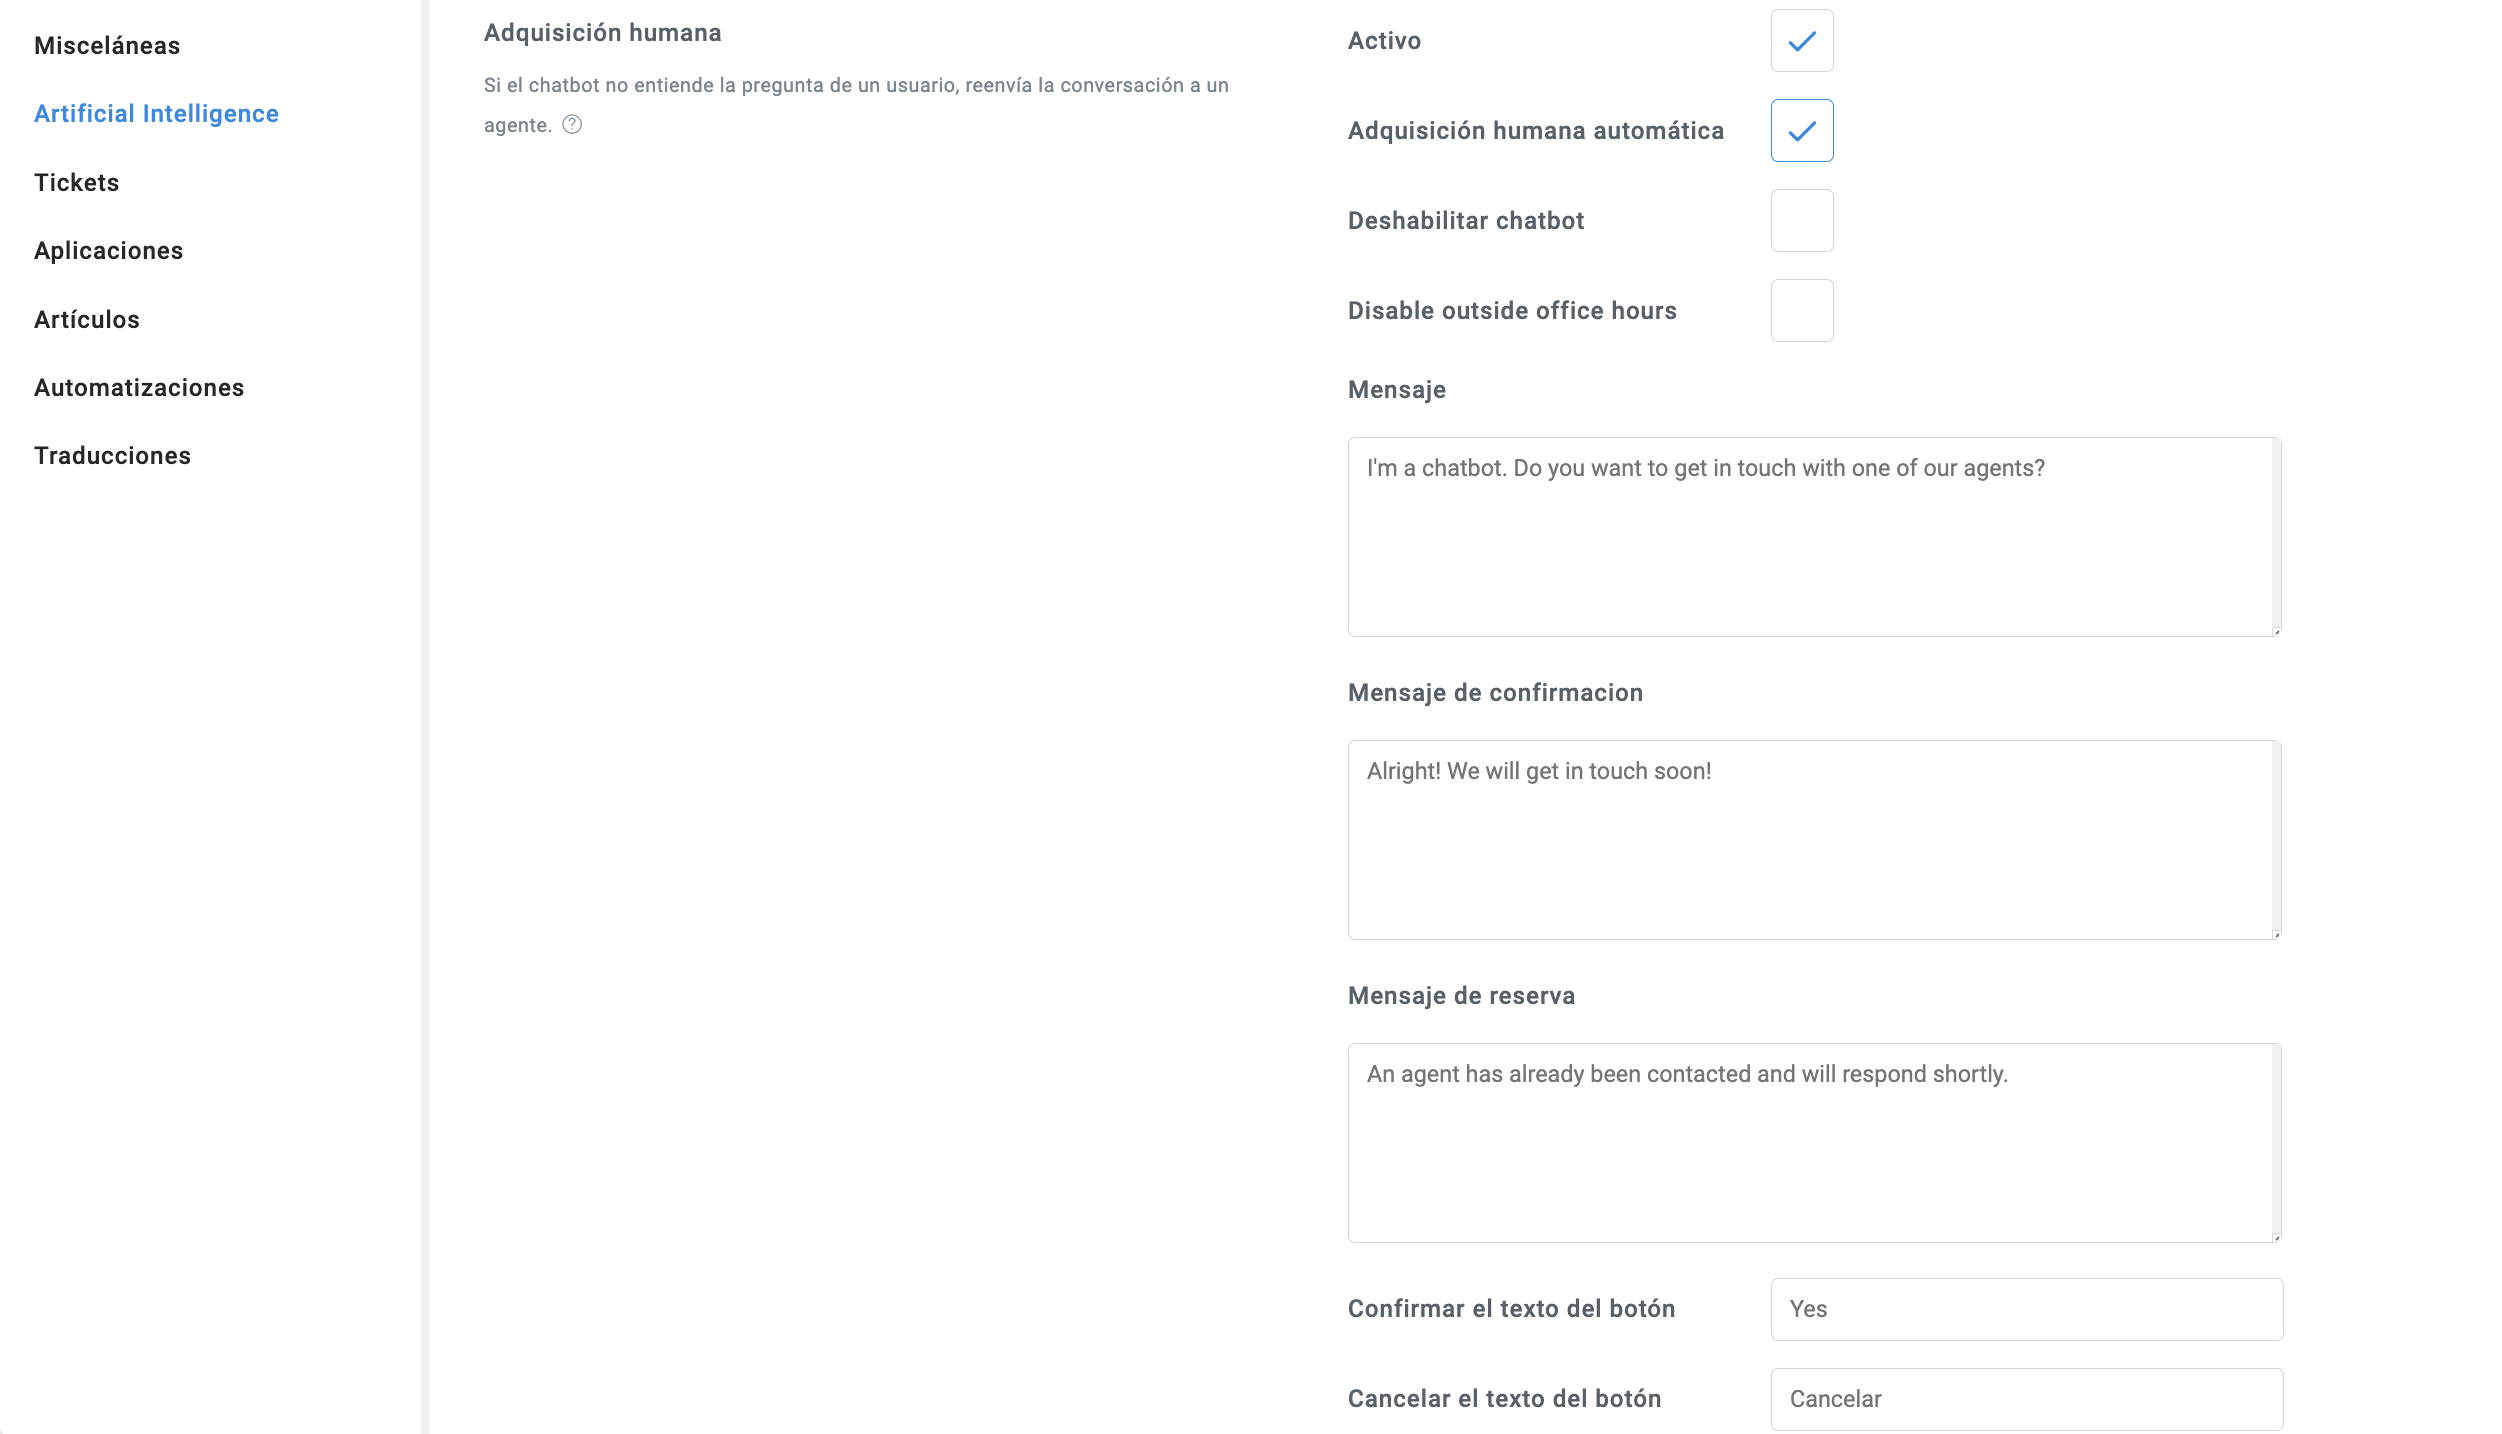The width and height of the screenshot is (2502, 1434).
Task: Click the Mensaje de reserva resize handle
Action: pyautogui.click(x=2276, y=1237)
